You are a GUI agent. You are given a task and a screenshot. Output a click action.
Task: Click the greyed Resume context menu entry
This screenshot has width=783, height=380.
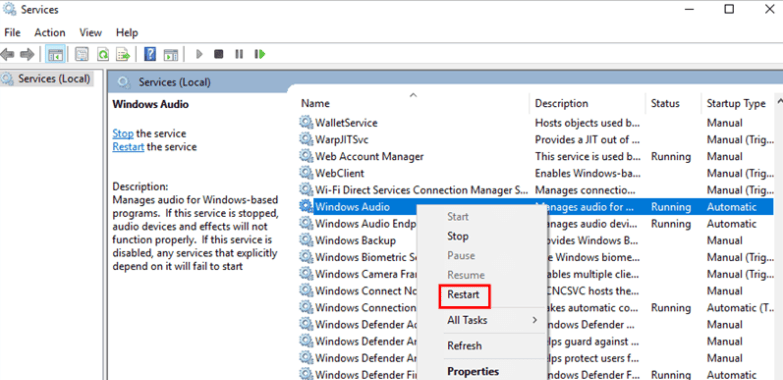pyautogui.click(x=465, y=275)
